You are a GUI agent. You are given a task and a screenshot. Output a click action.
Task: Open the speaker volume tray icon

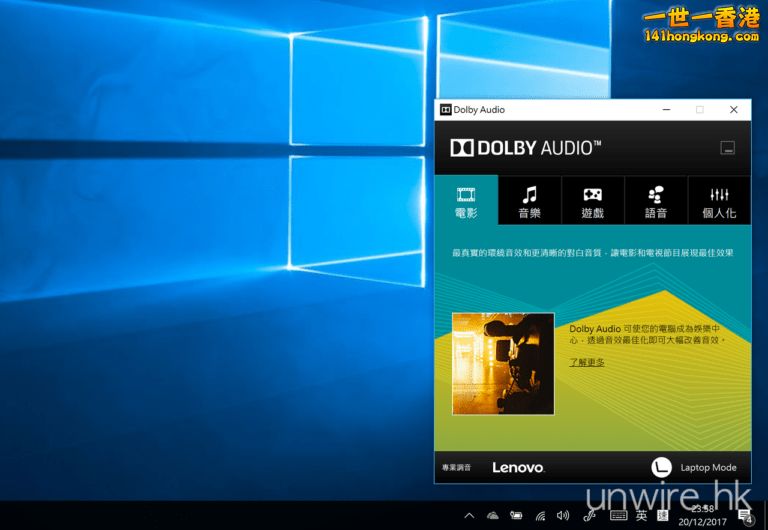point(563,515)
